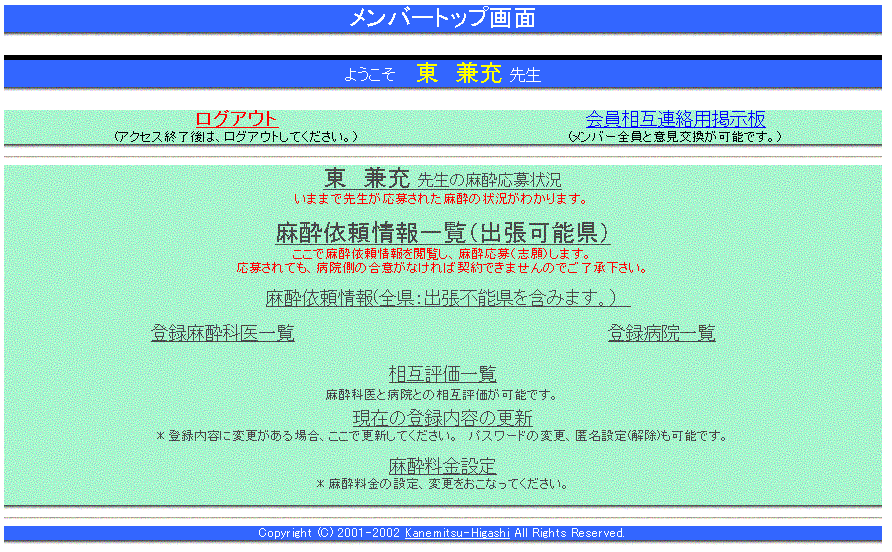Viewport: 892px width, 552px height.
Task: Select 現在の登録内容の更新 link
Action: 442,418
